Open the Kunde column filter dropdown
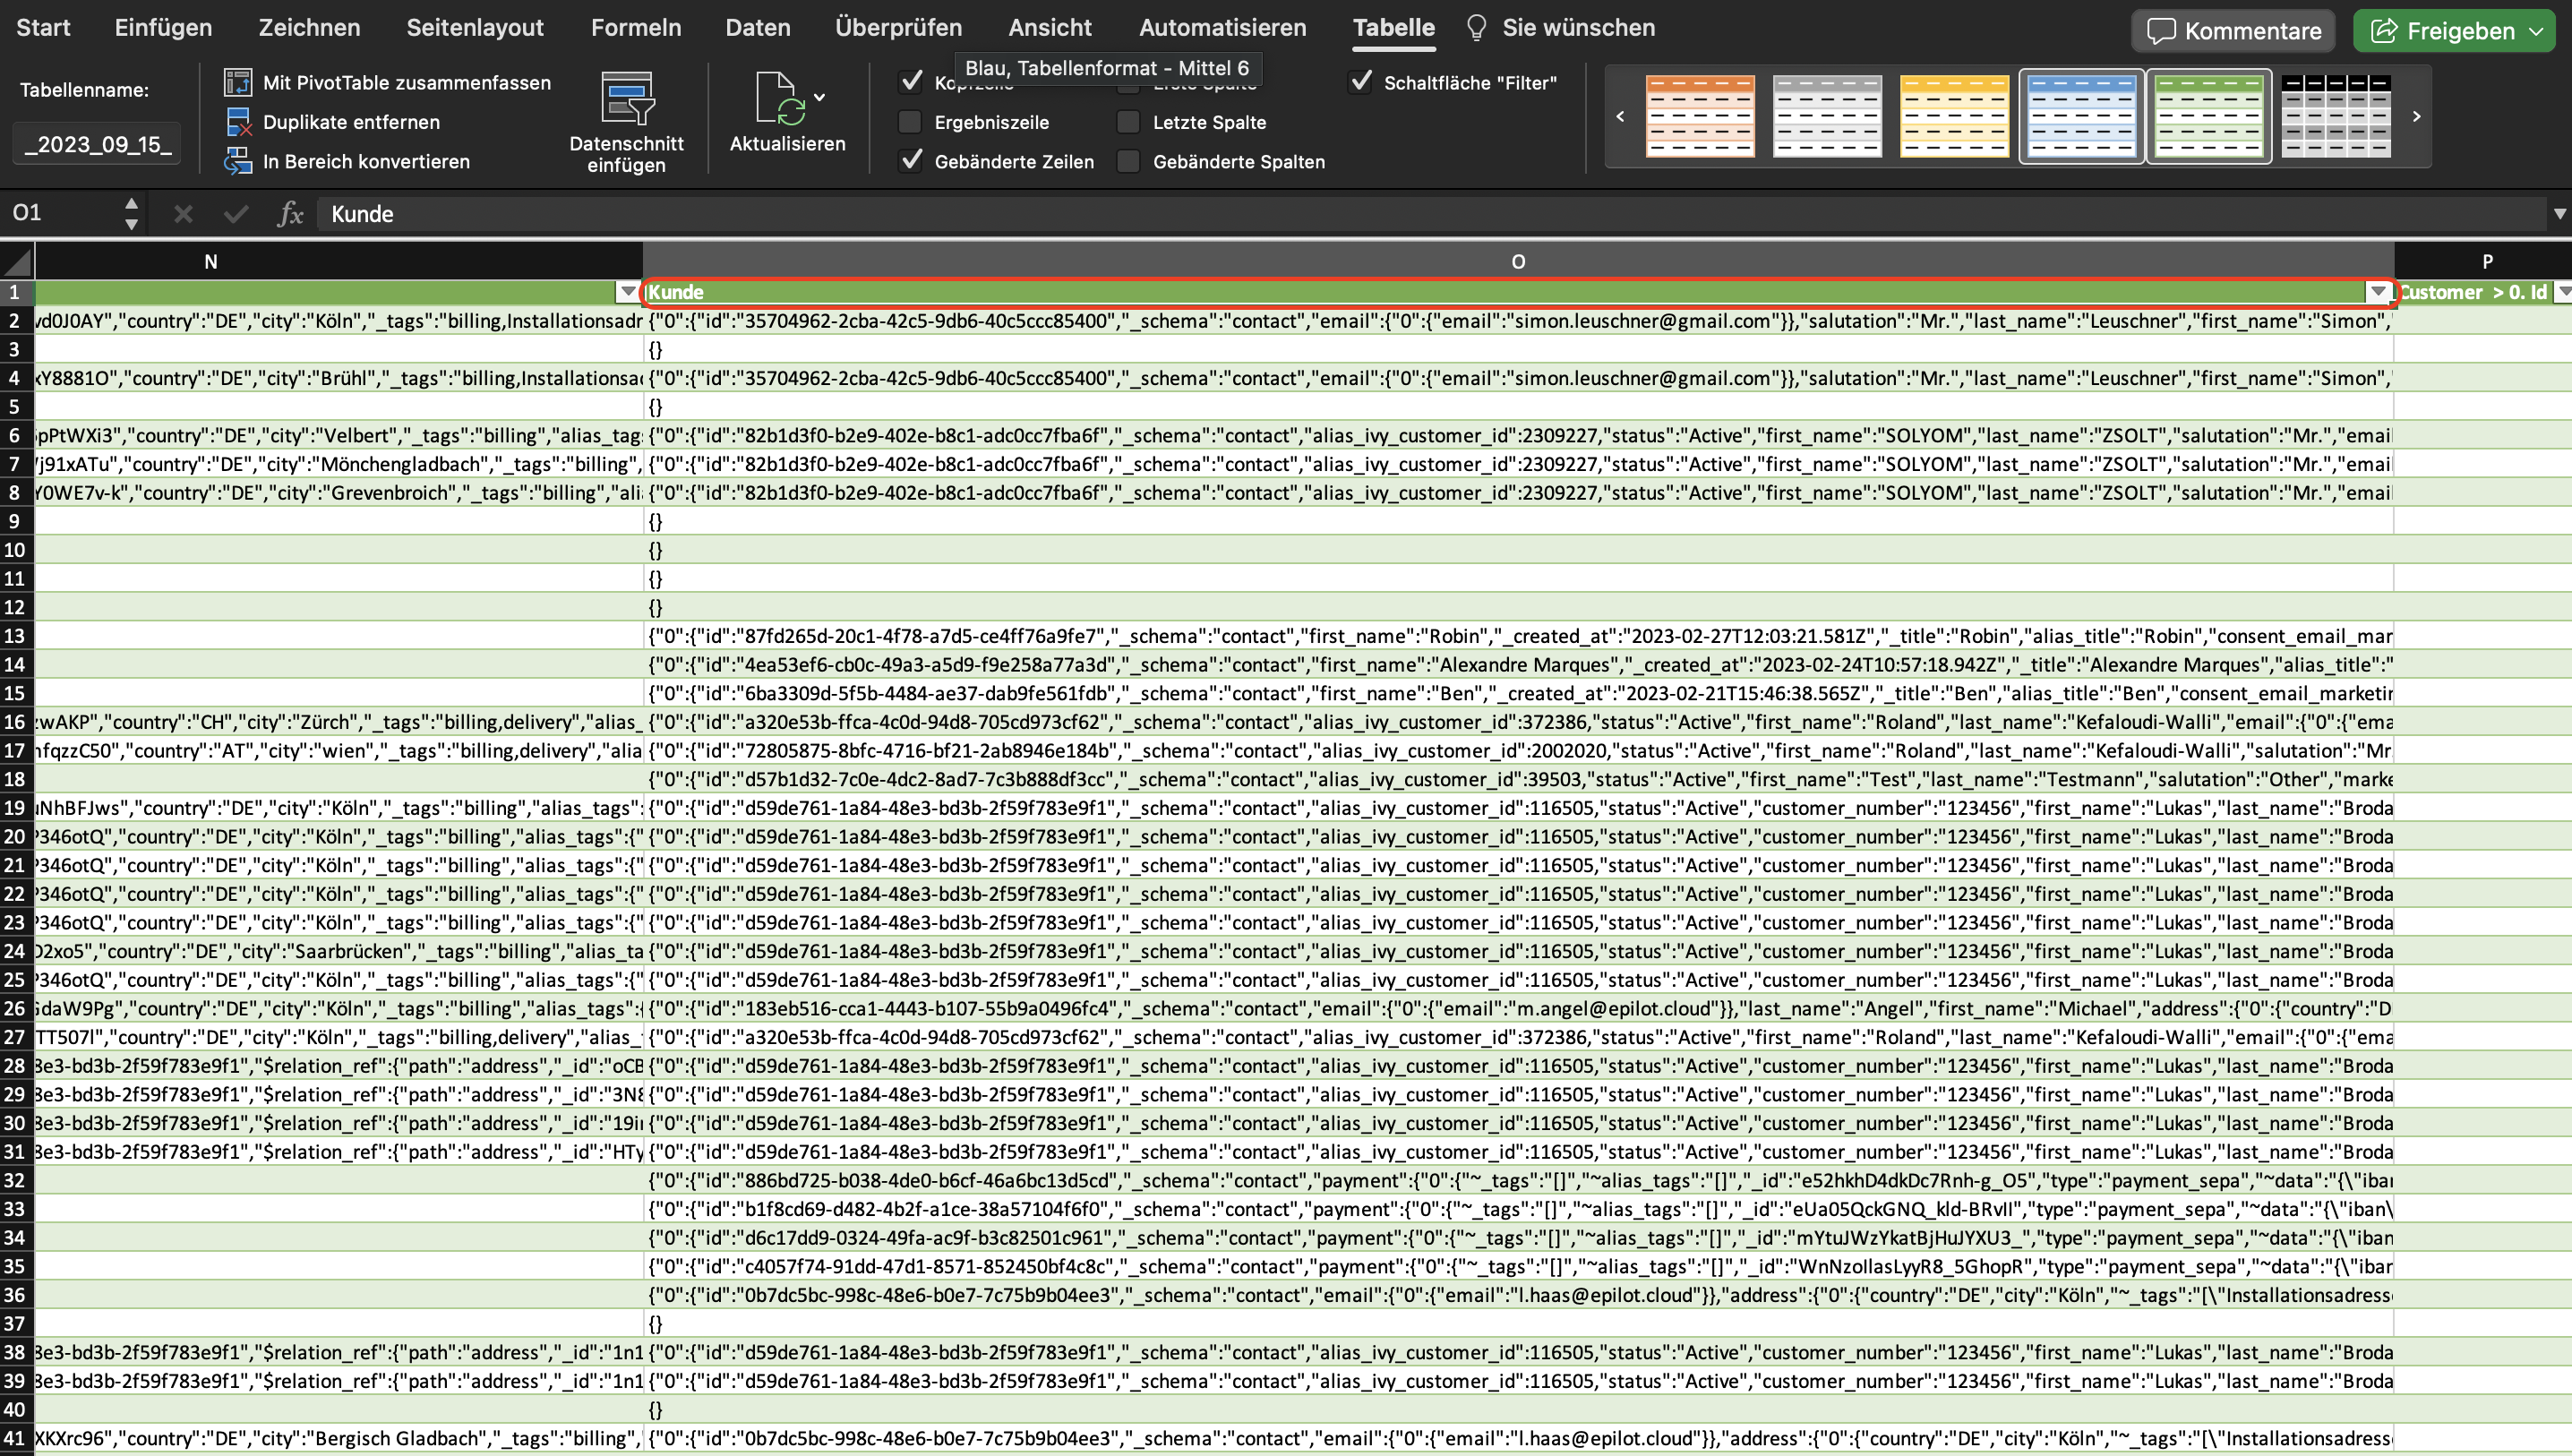2572x1456 pixels. click(x=2378, y=292)
